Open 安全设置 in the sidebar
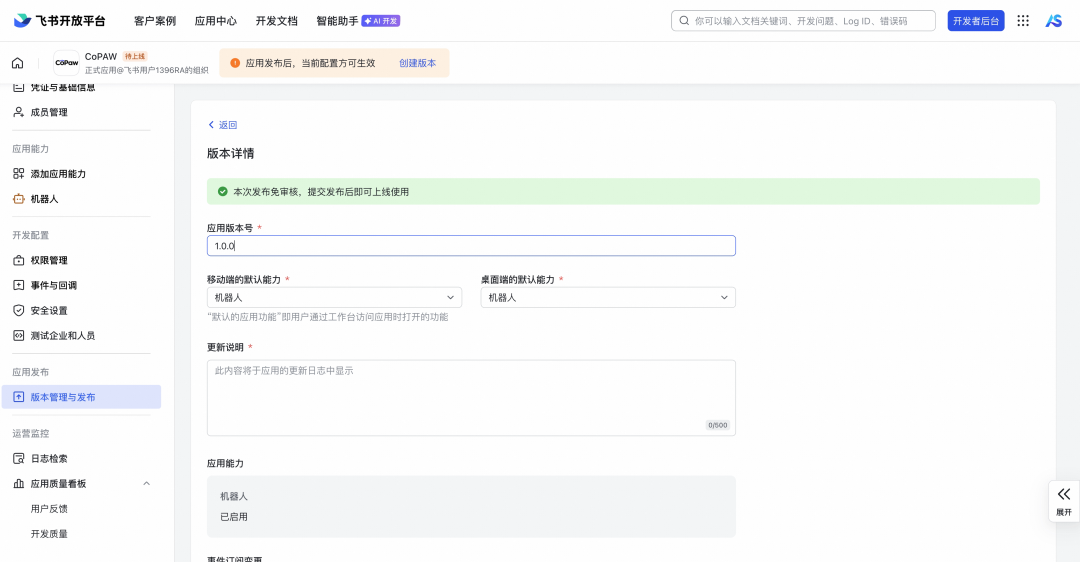 tap(49, 310)
